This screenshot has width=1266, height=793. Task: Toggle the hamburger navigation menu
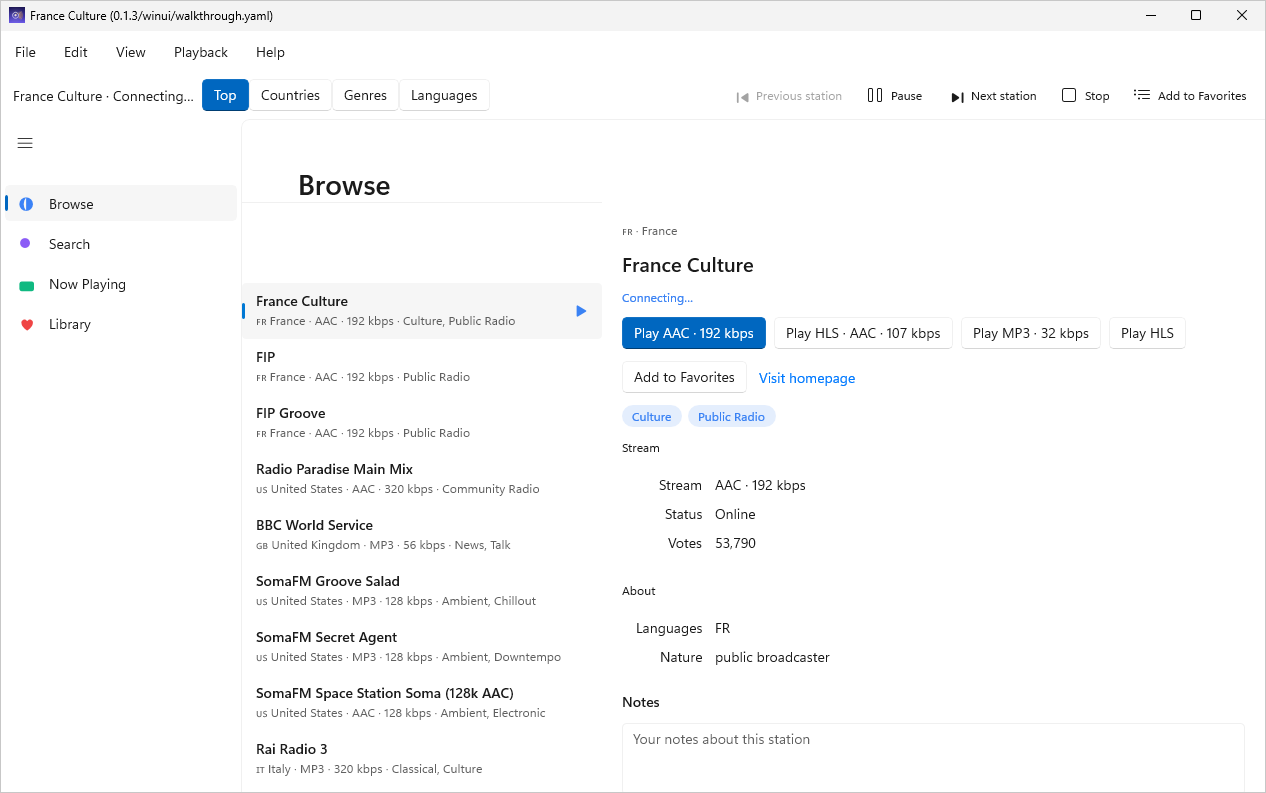[25, 143]
